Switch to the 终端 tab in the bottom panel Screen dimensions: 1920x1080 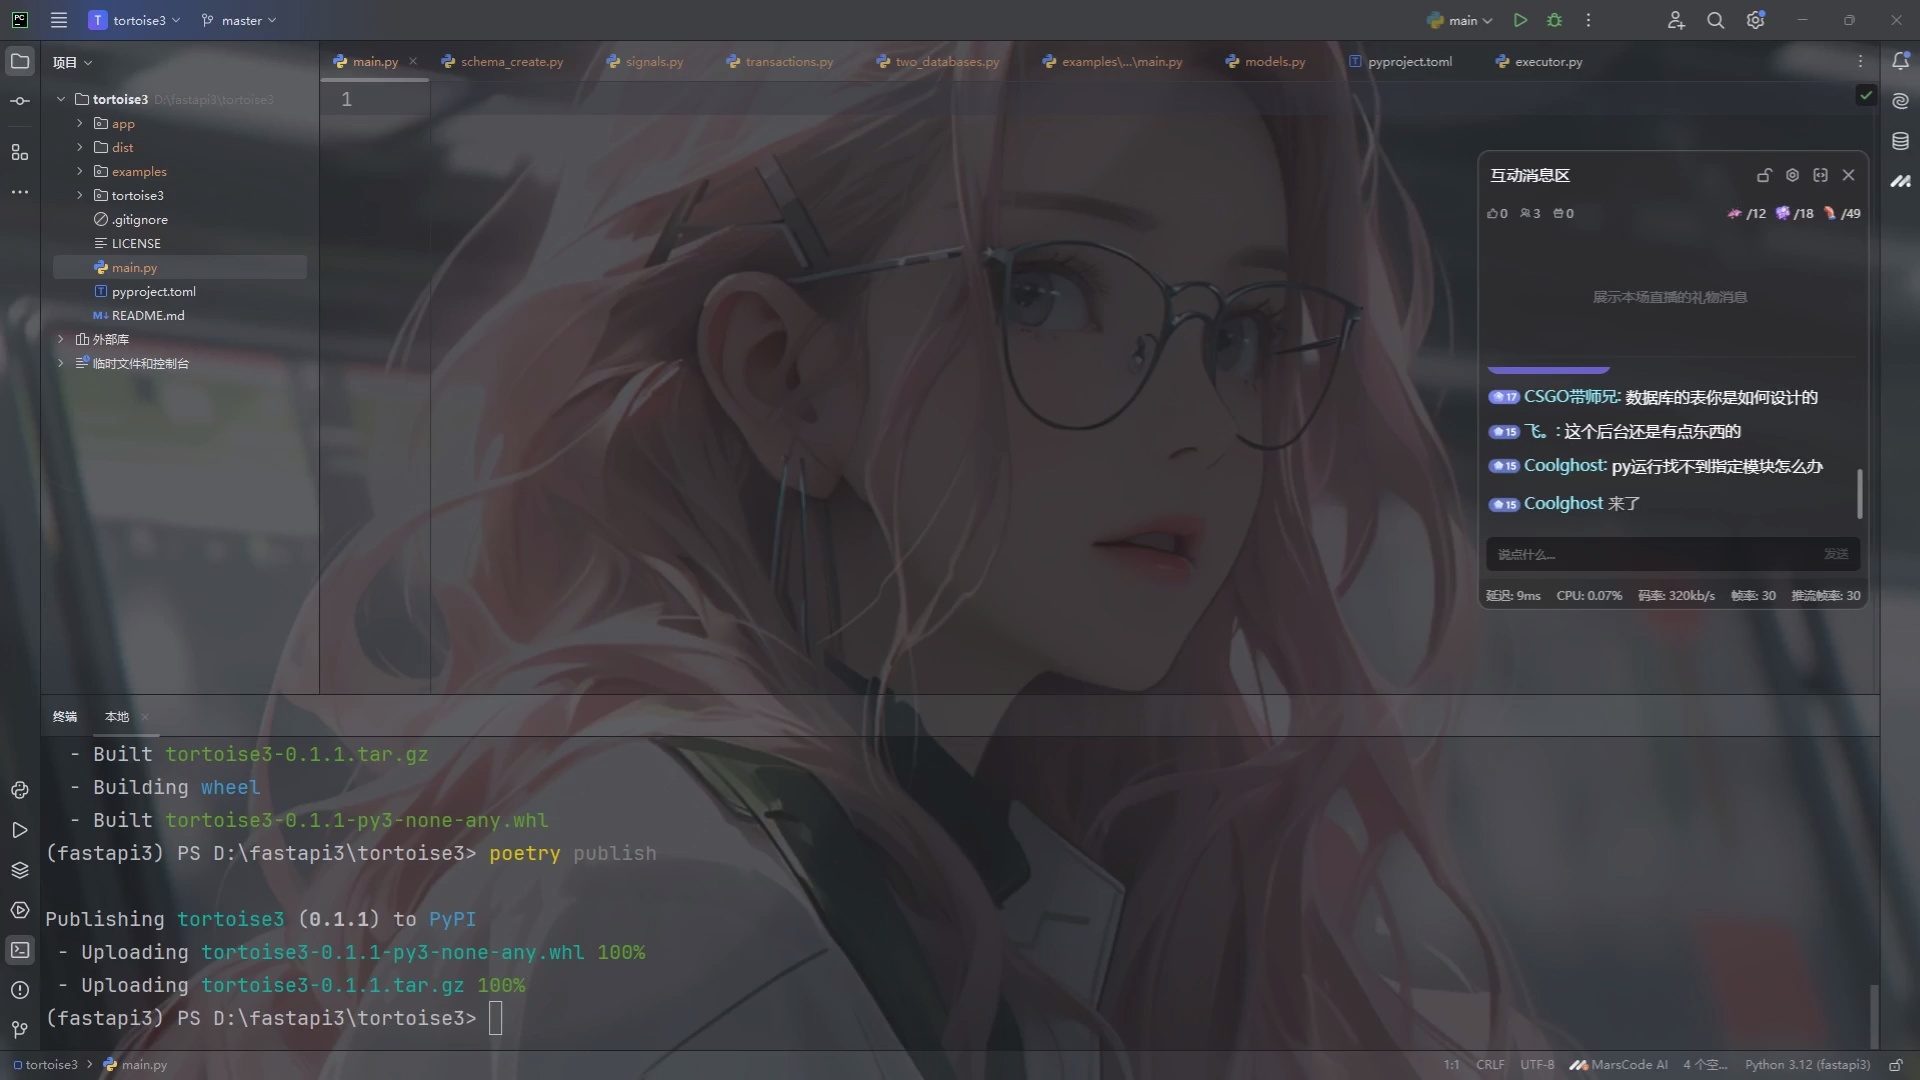tap(64, 716)
